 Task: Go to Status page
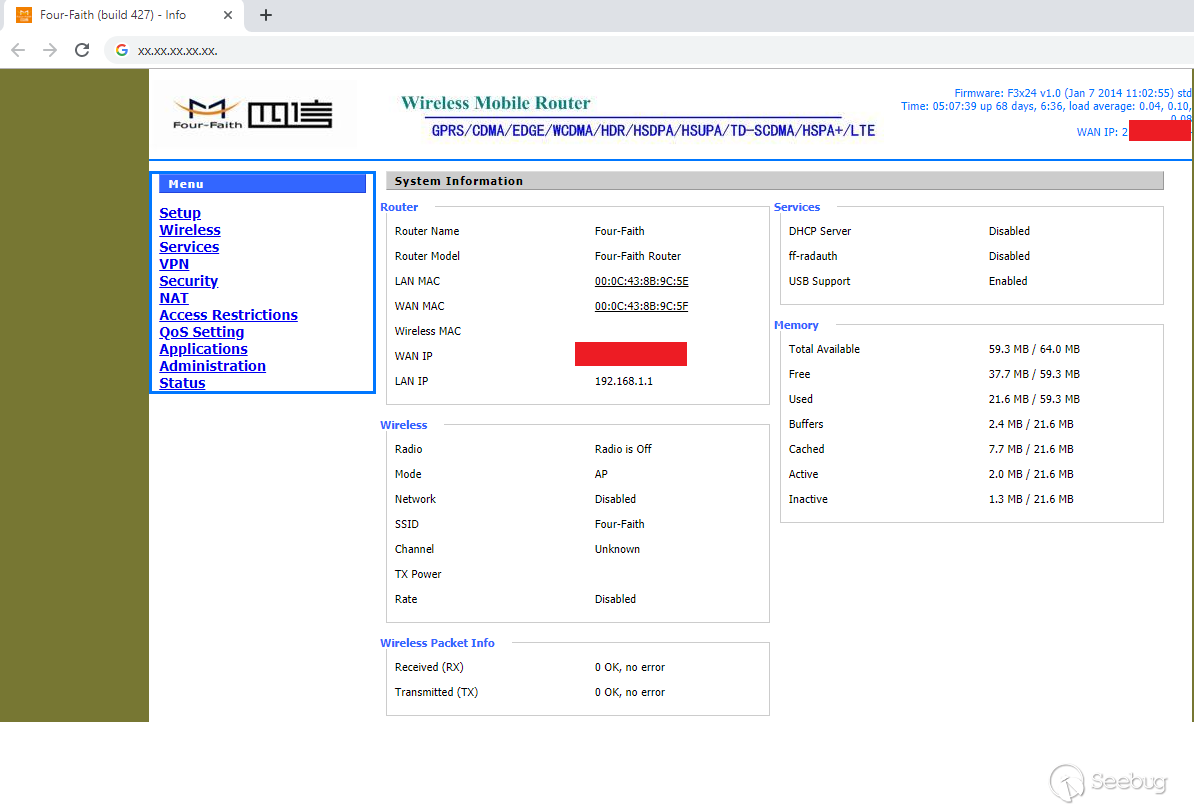(x=182, y=383)
